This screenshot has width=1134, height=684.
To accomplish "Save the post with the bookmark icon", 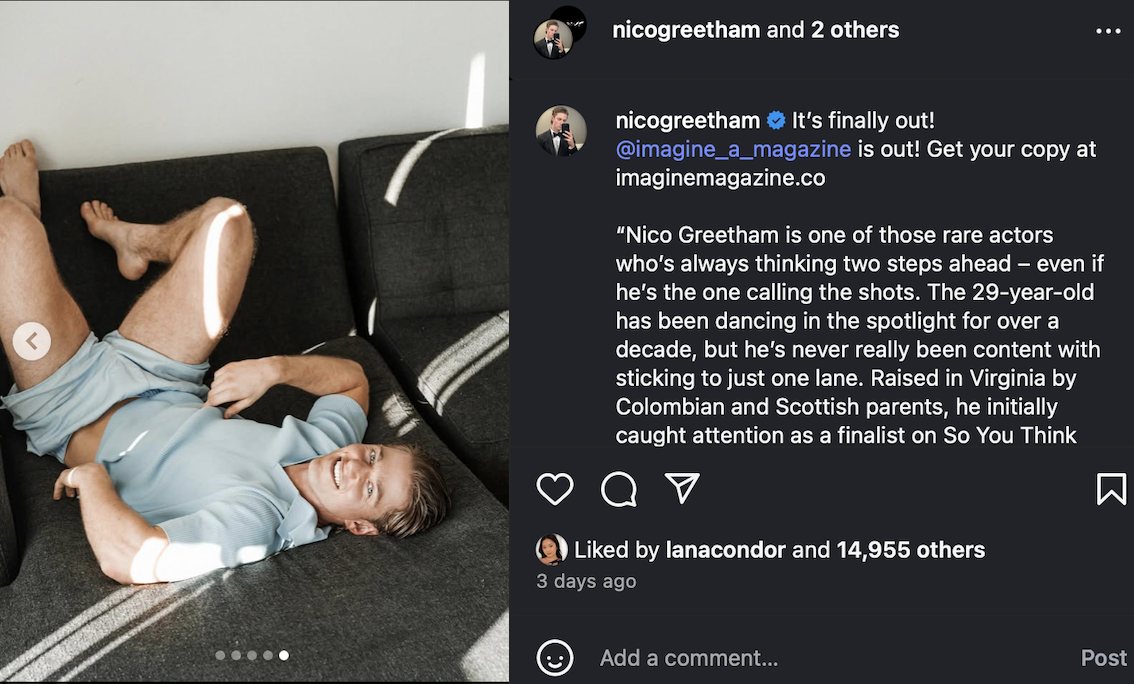I will tap(1111, 489).
